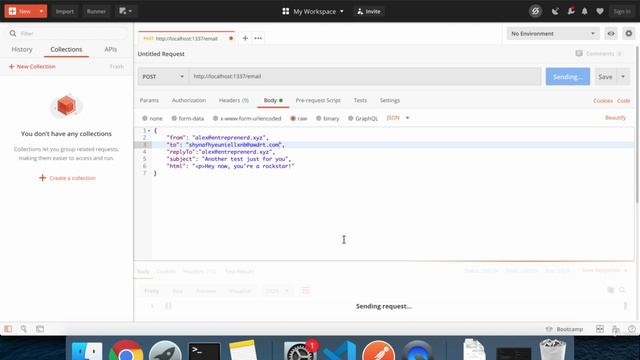
Task: Click the search icon in sidebar filter
Action: pyautogui.click(x=13, y=33)
